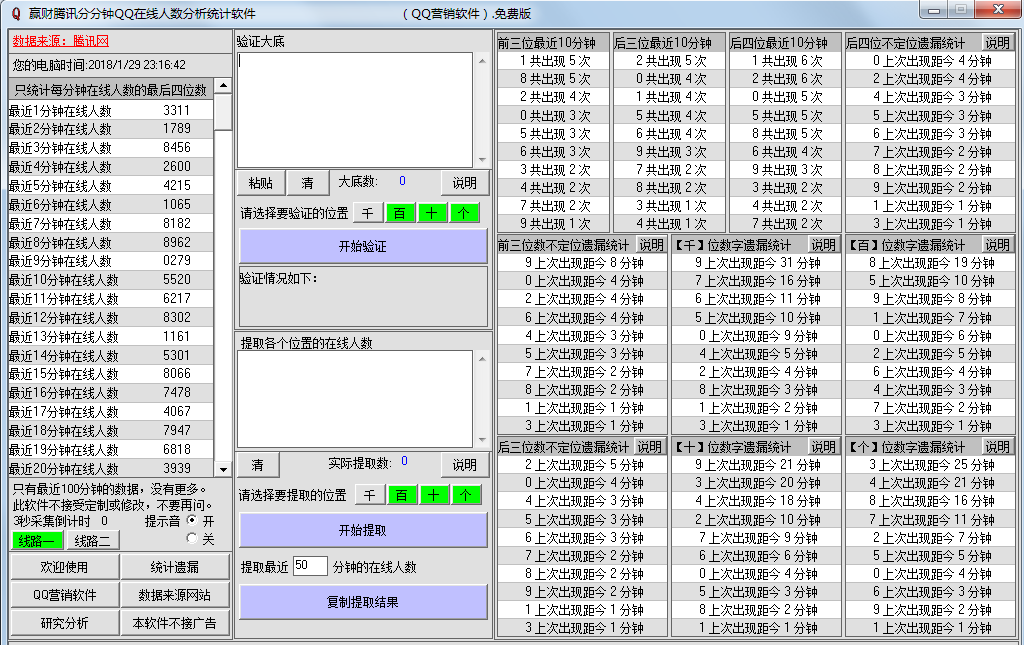Click entry 9 上次出现距今 31 分钟

[x=757, y=263]
